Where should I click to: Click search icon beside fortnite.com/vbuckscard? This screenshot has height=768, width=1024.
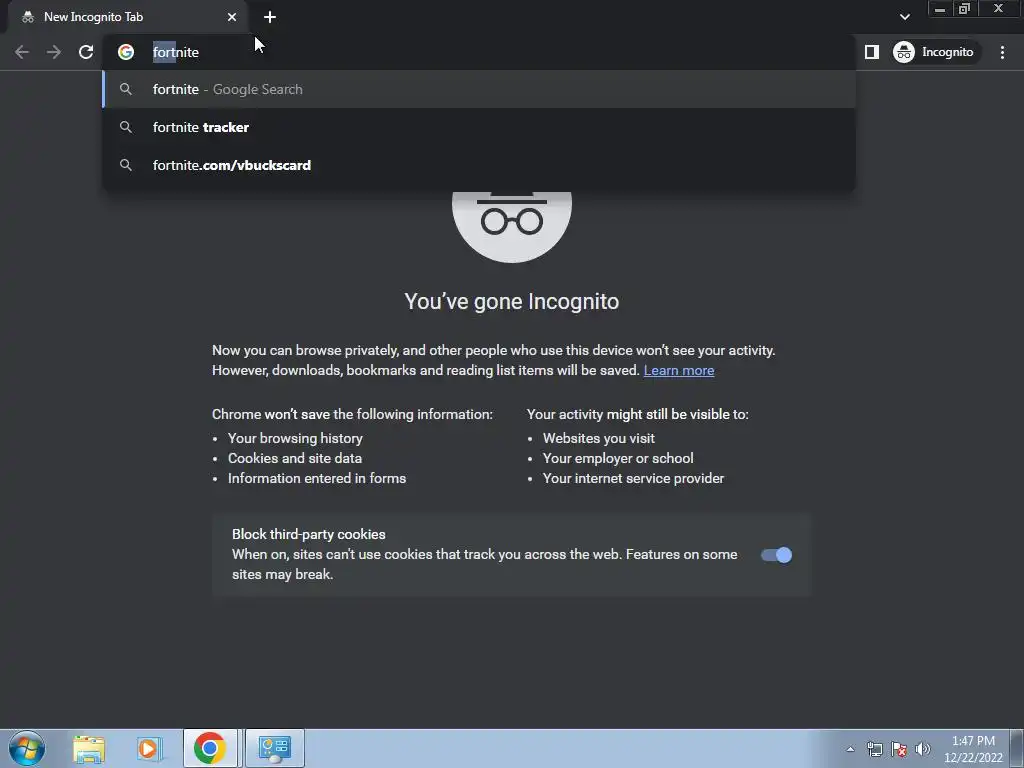tap(126, 165)
